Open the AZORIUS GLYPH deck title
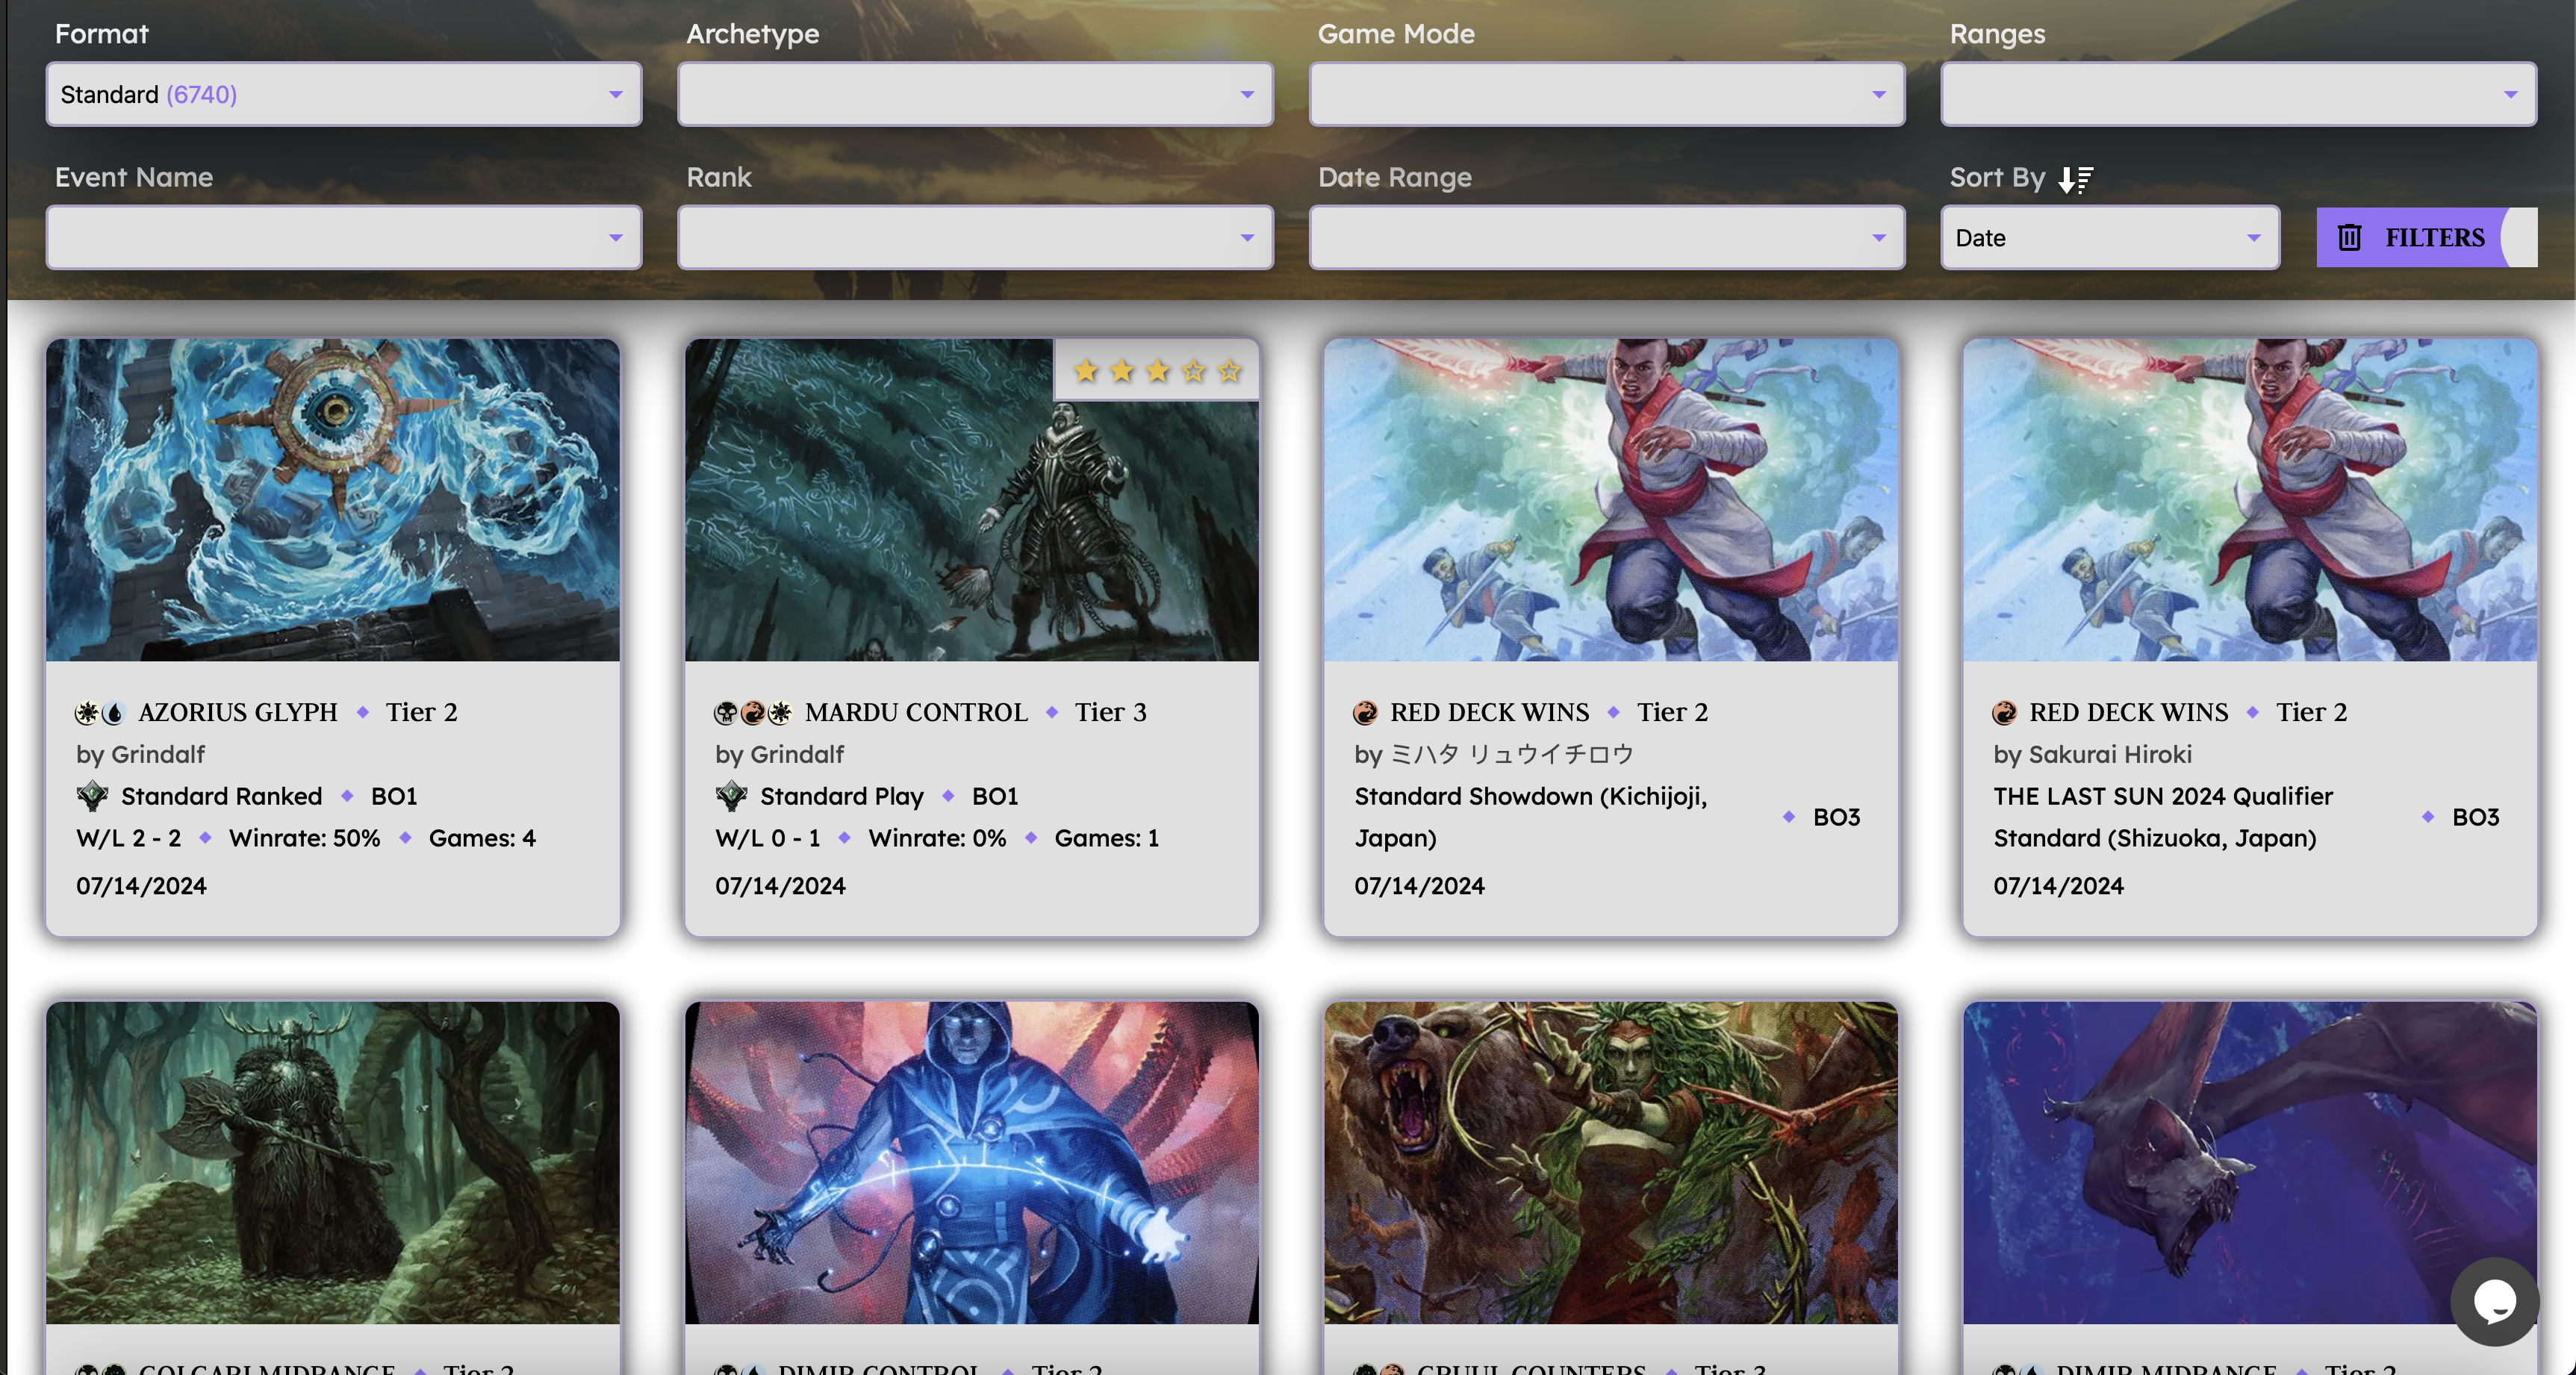 (238, 712)
